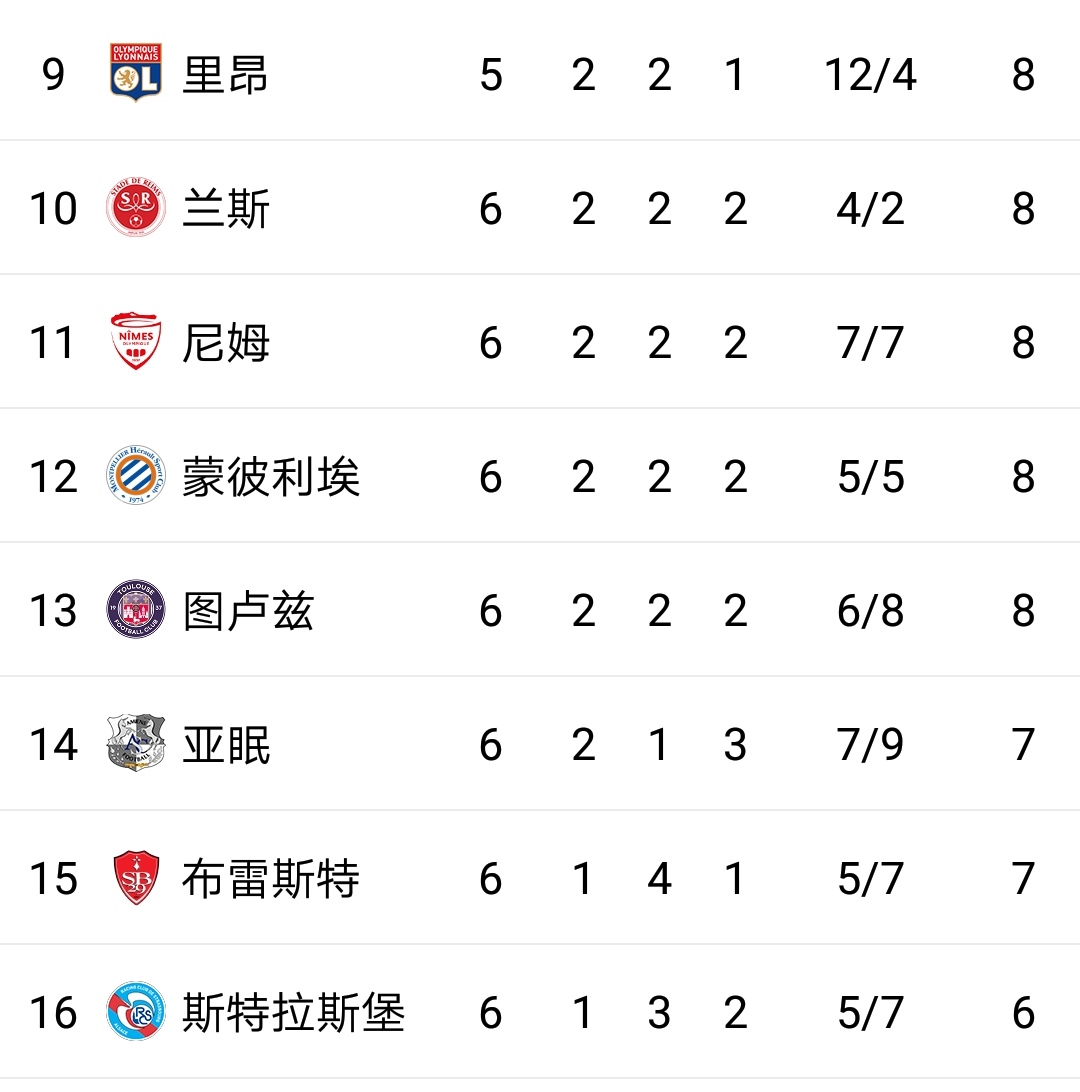
Task: Open team 里昂 from the standings
Action: point(225,75)
